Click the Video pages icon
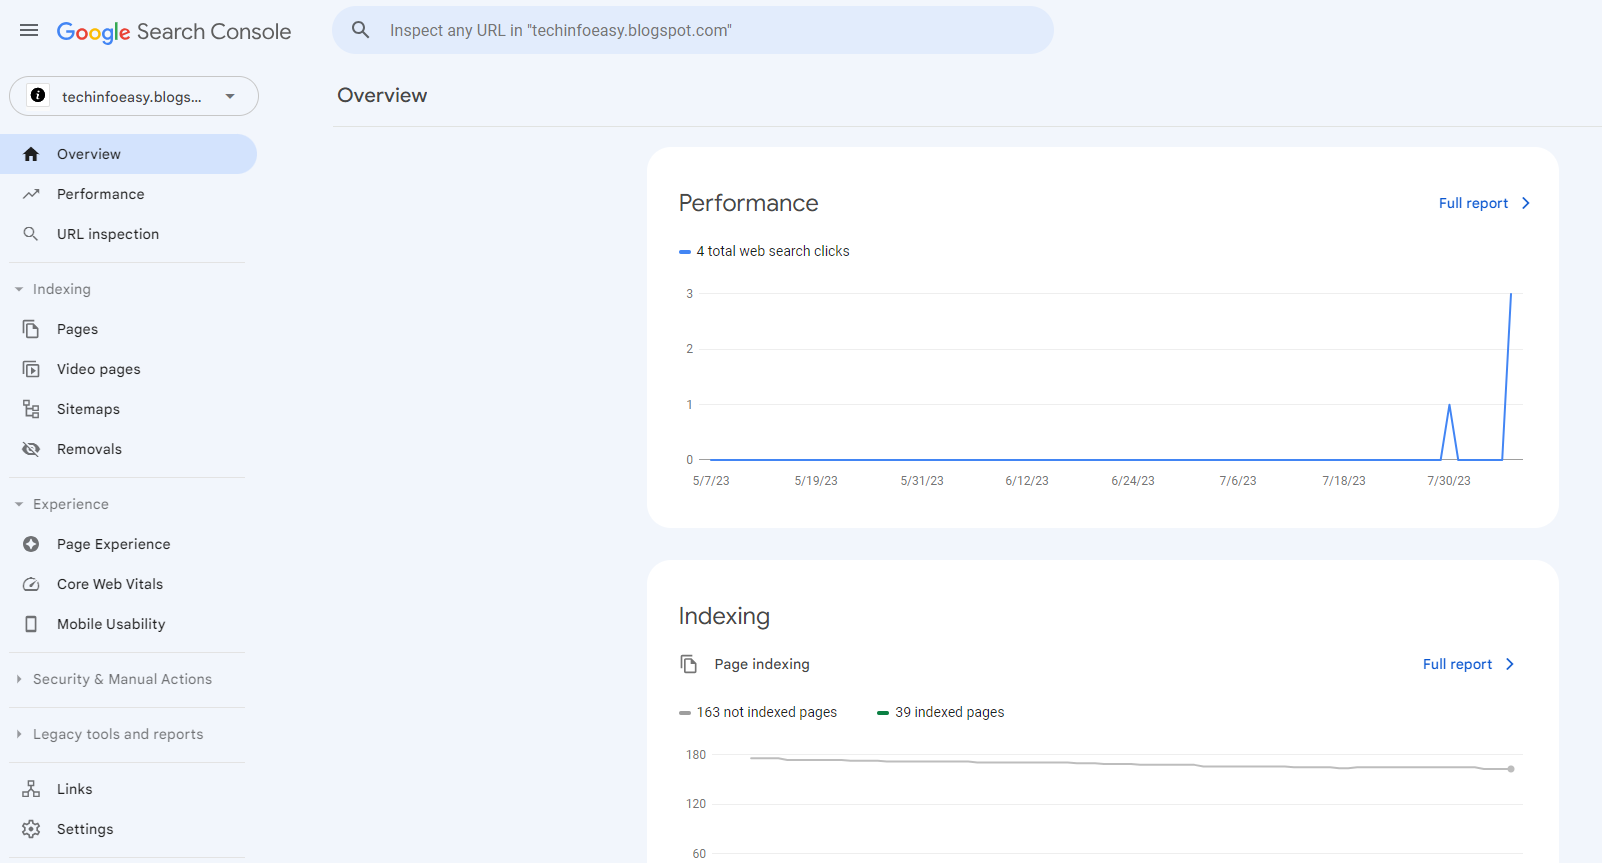Viewport: 1602px width, 863px height. pyautogui.click(x=31, y=369)
